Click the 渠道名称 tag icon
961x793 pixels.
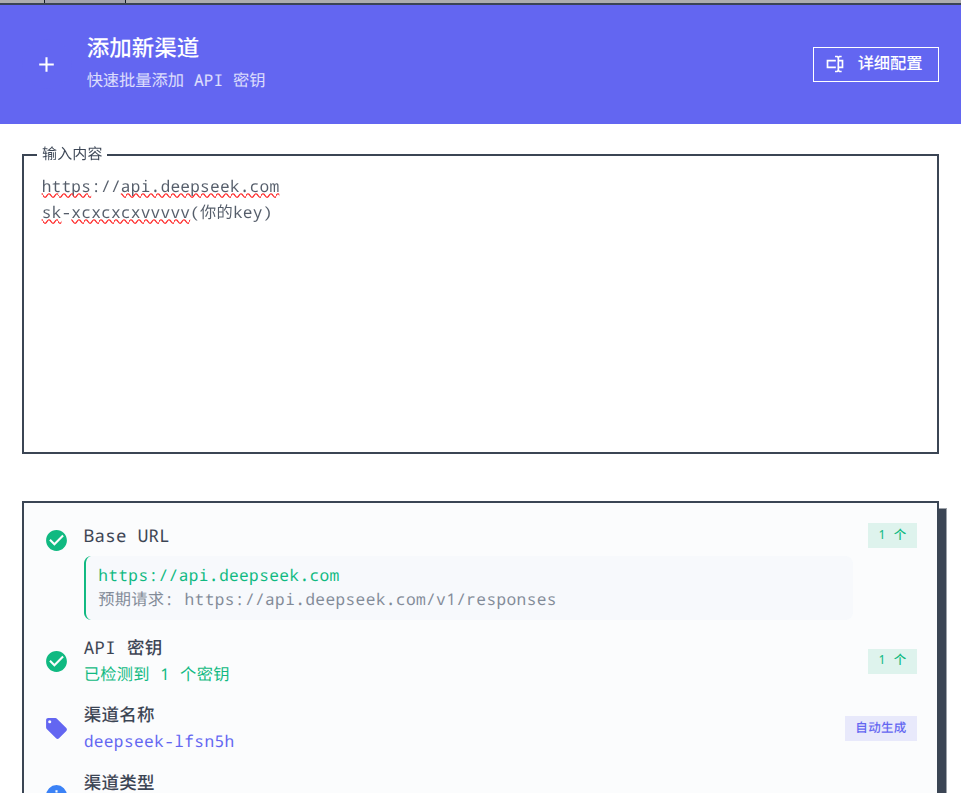point(56,728)
